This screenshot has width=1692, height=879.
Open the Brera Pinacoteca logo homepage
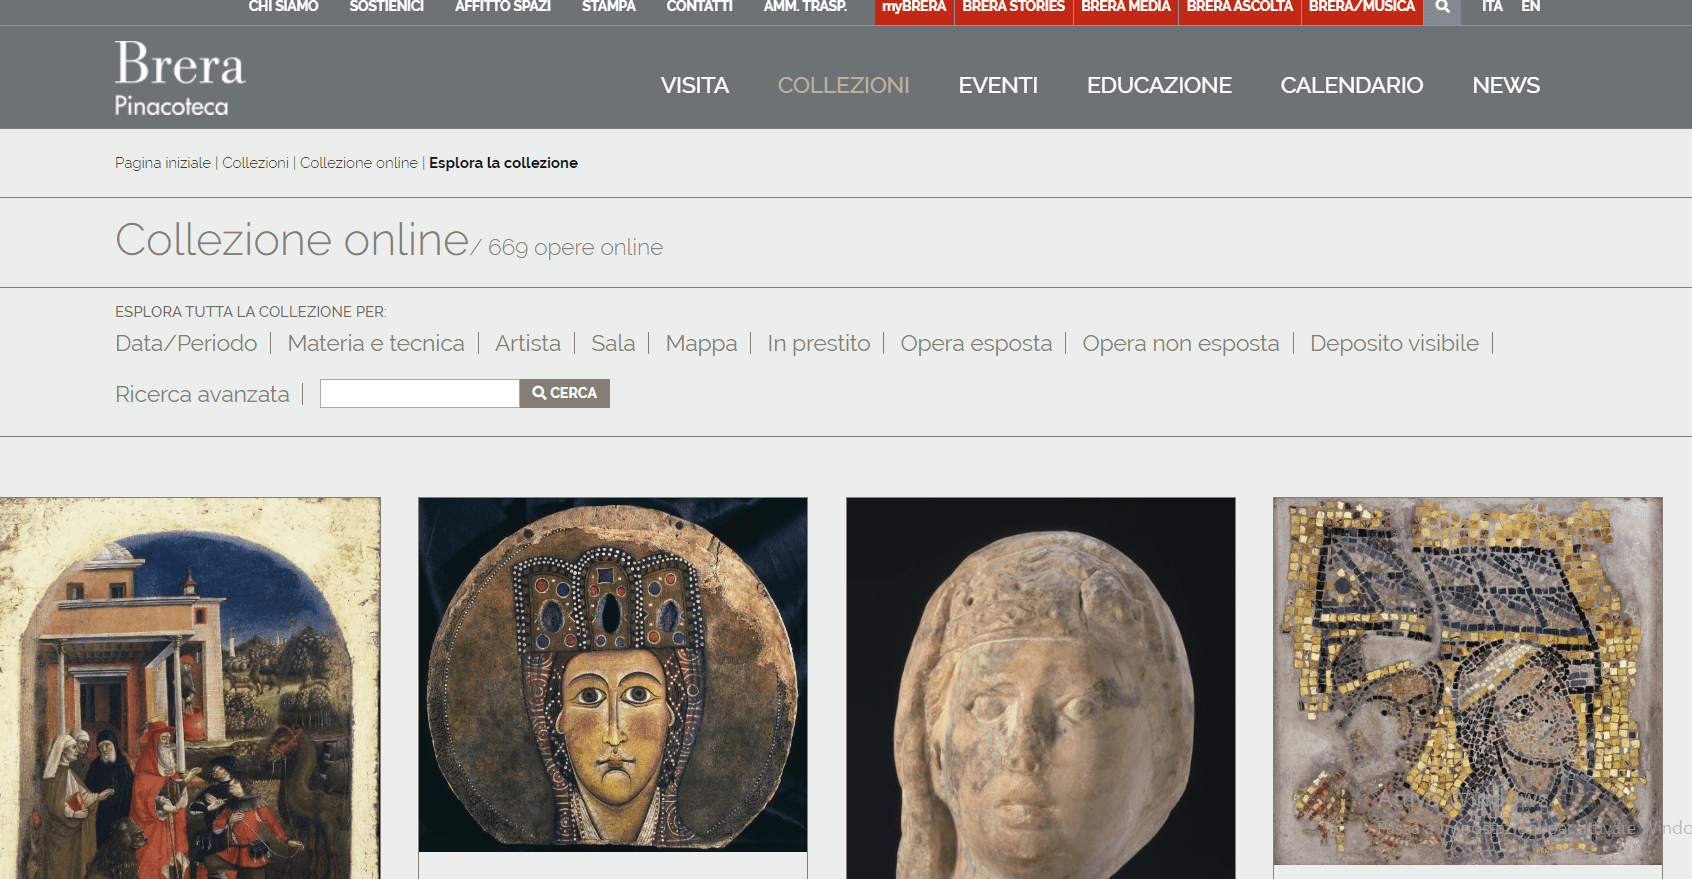[x=180, y=79]
